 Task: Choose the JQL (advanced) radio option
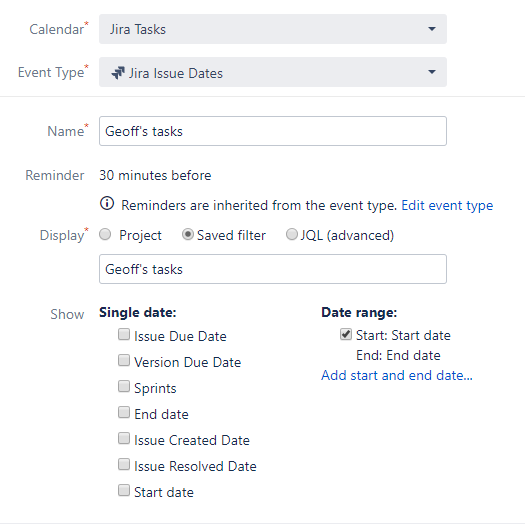pyautogui.click(x=292, y=234)
